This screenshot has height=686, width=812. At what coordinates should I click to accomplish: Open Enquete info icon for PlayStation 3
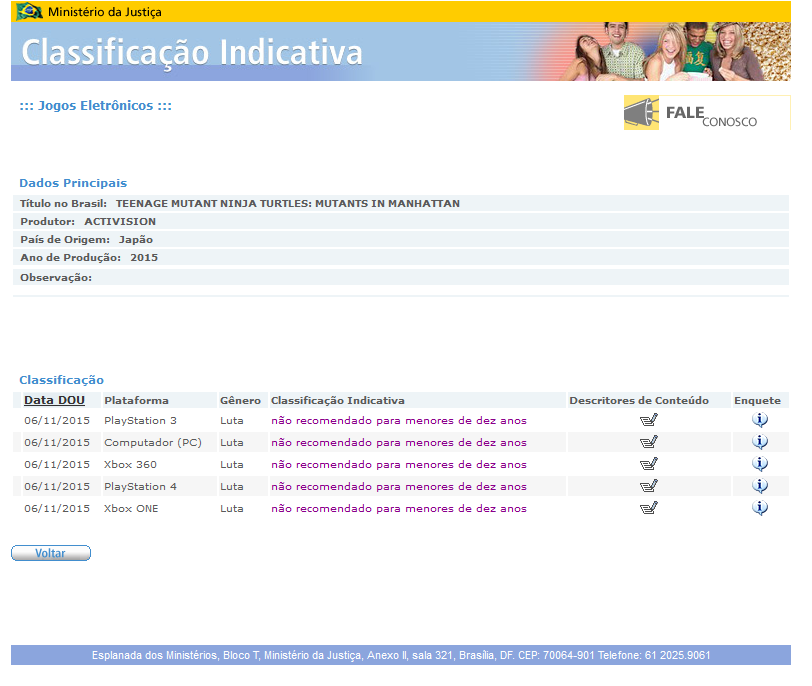[759, 420]
